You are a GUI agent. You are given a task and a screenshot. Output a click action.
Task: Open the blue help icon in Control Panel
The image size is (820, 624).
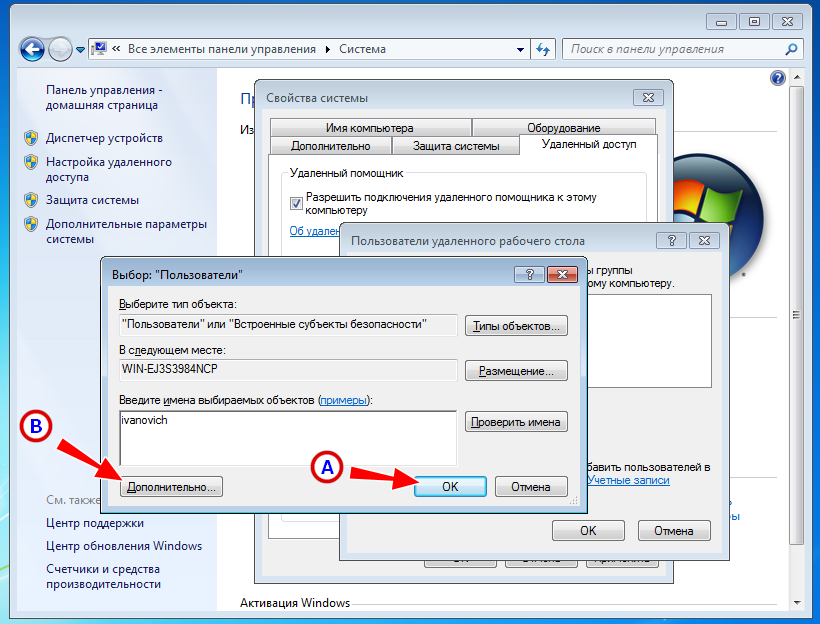[x=778, y=78]
